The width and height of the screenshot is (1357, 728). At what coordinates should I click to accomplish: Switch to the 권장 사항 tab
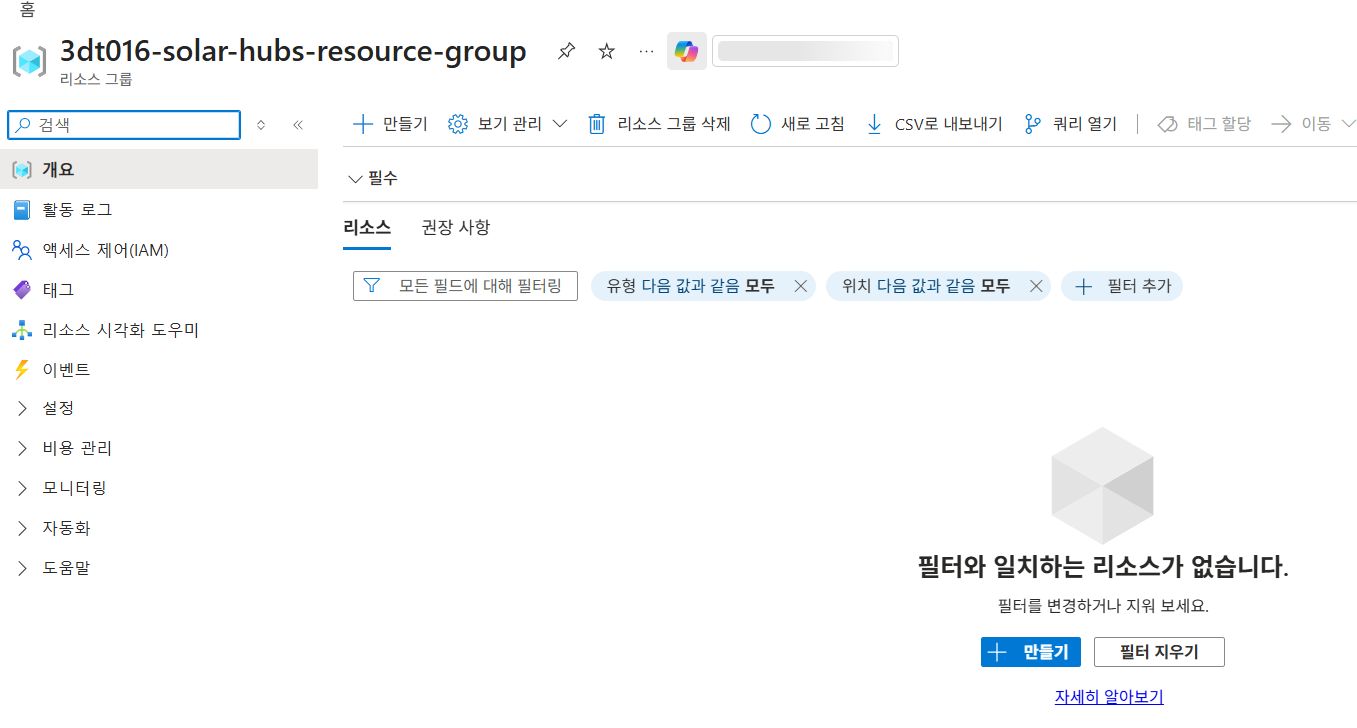(x=456, y=228)
